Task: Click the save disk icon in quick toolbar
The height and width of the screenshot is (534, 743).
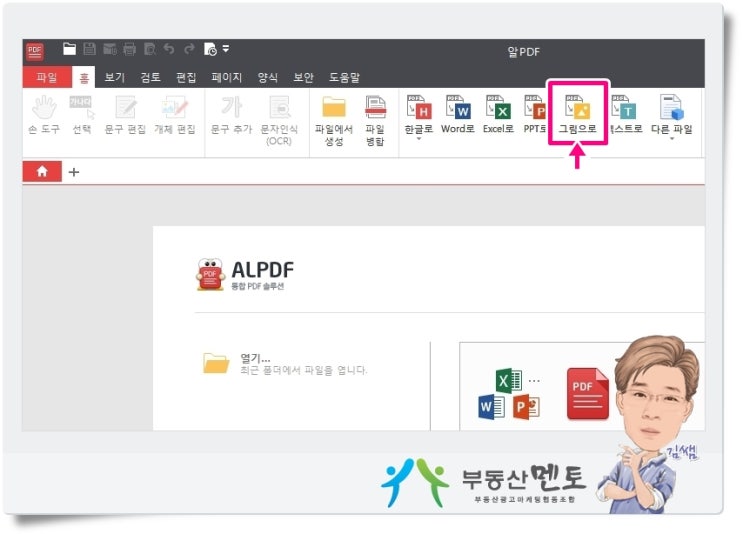Action: (x=90, y=49)
